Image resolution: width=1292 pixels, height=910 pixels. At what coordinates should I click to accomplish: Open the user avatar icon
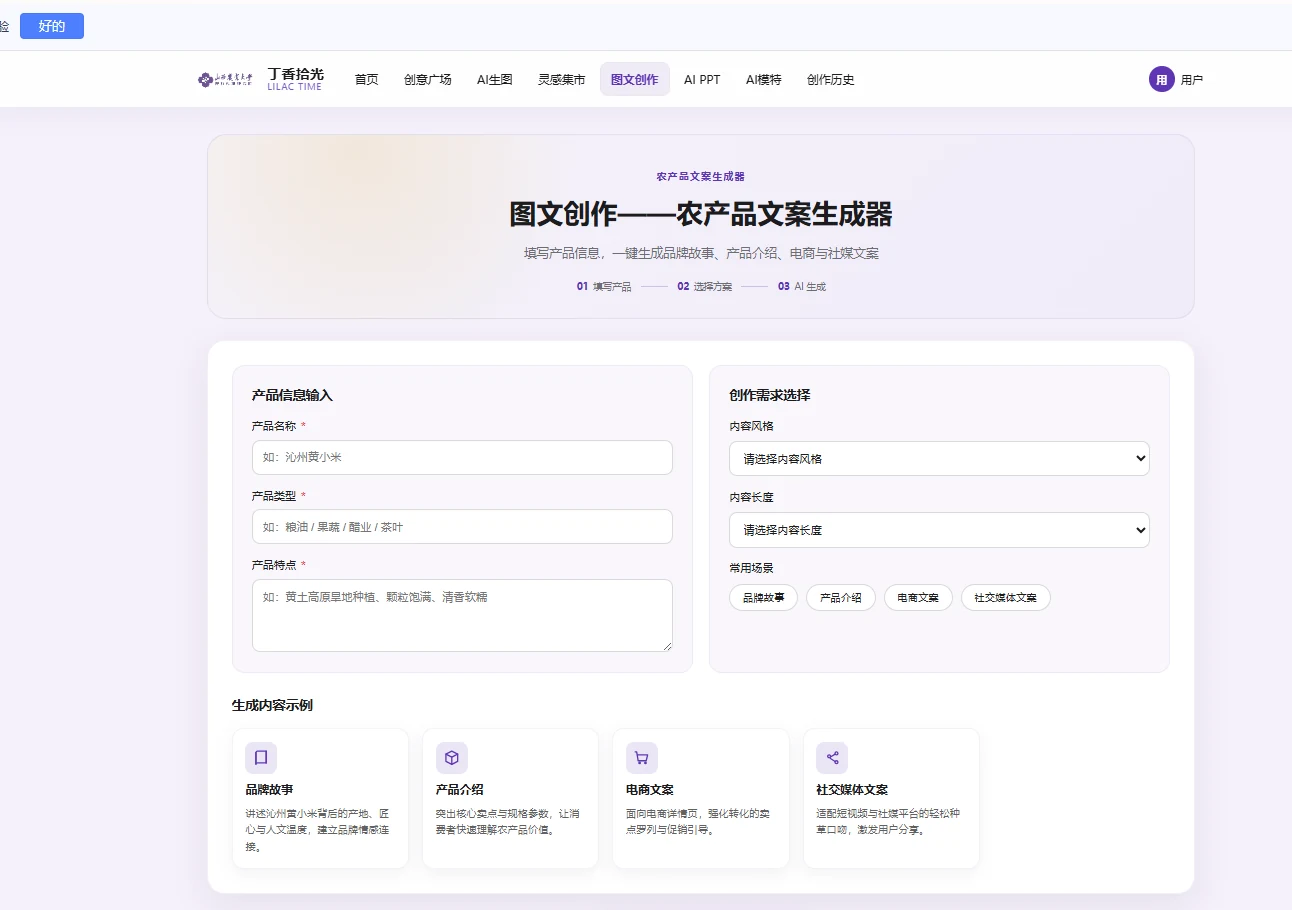point(1161,79)
